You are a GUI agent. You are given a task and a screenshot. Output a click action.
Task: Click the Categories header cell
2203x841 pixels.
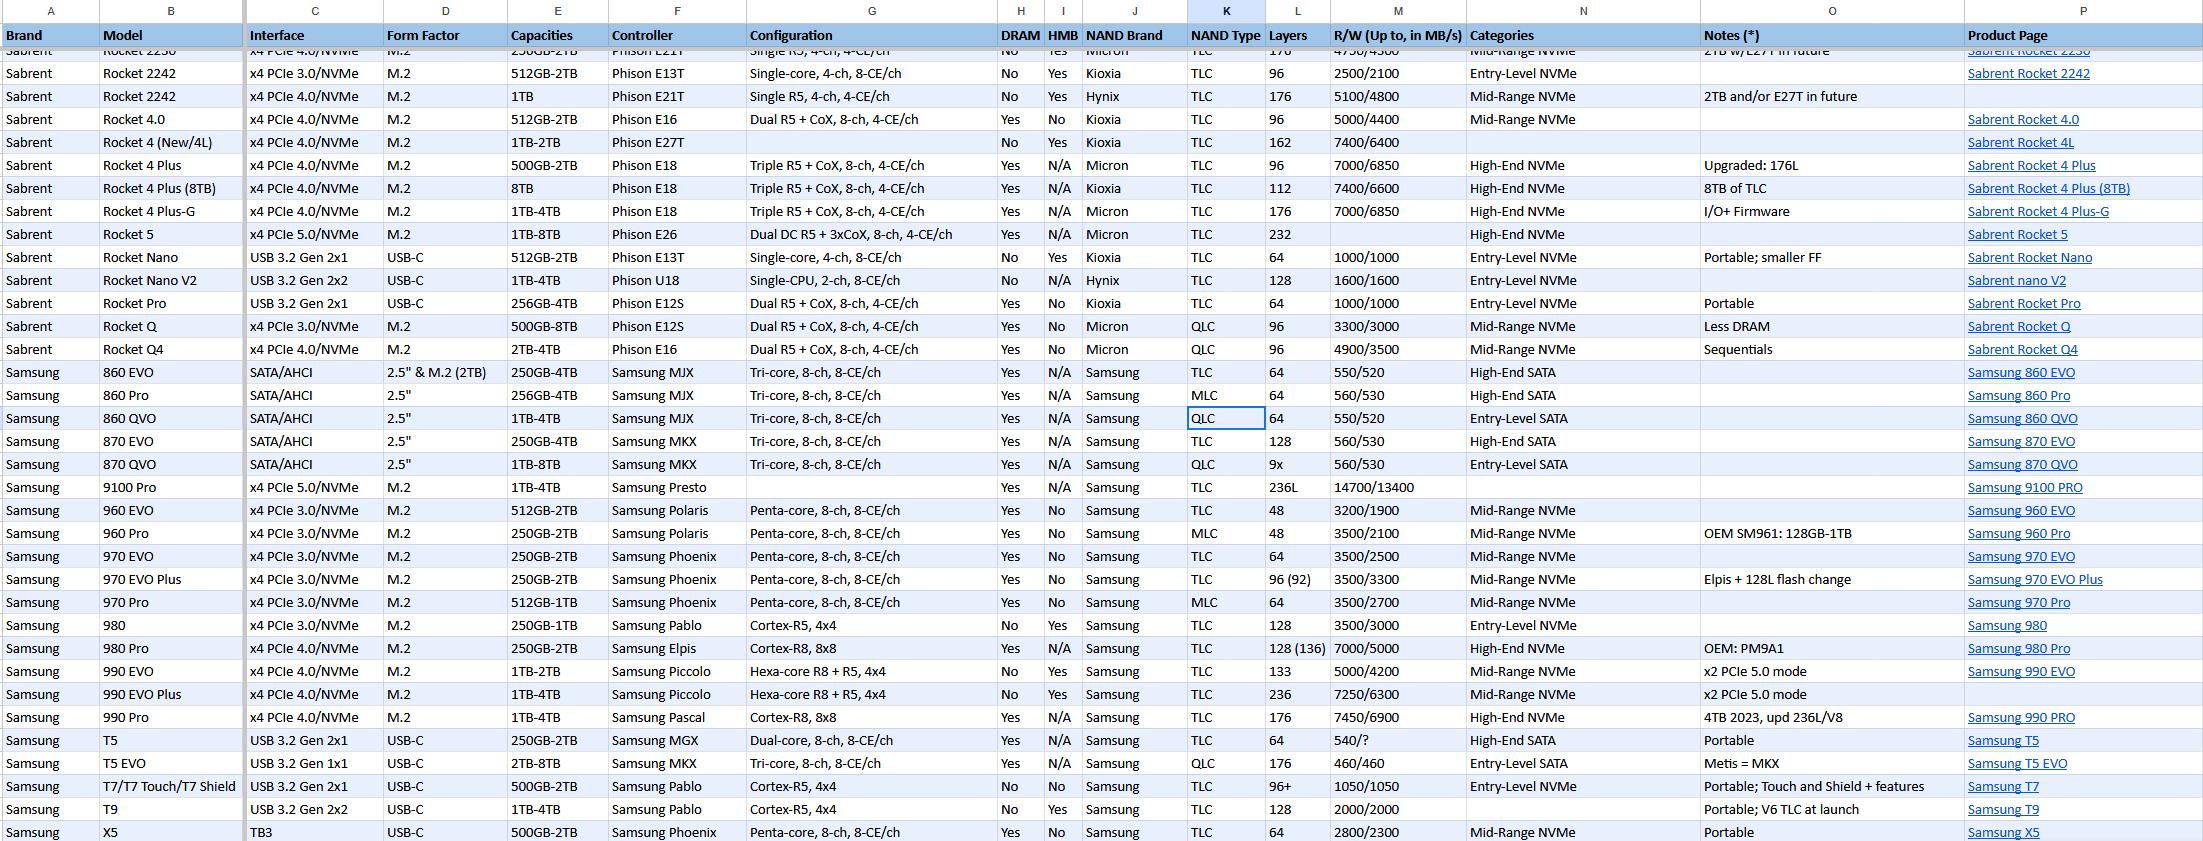click(1583, 35)
